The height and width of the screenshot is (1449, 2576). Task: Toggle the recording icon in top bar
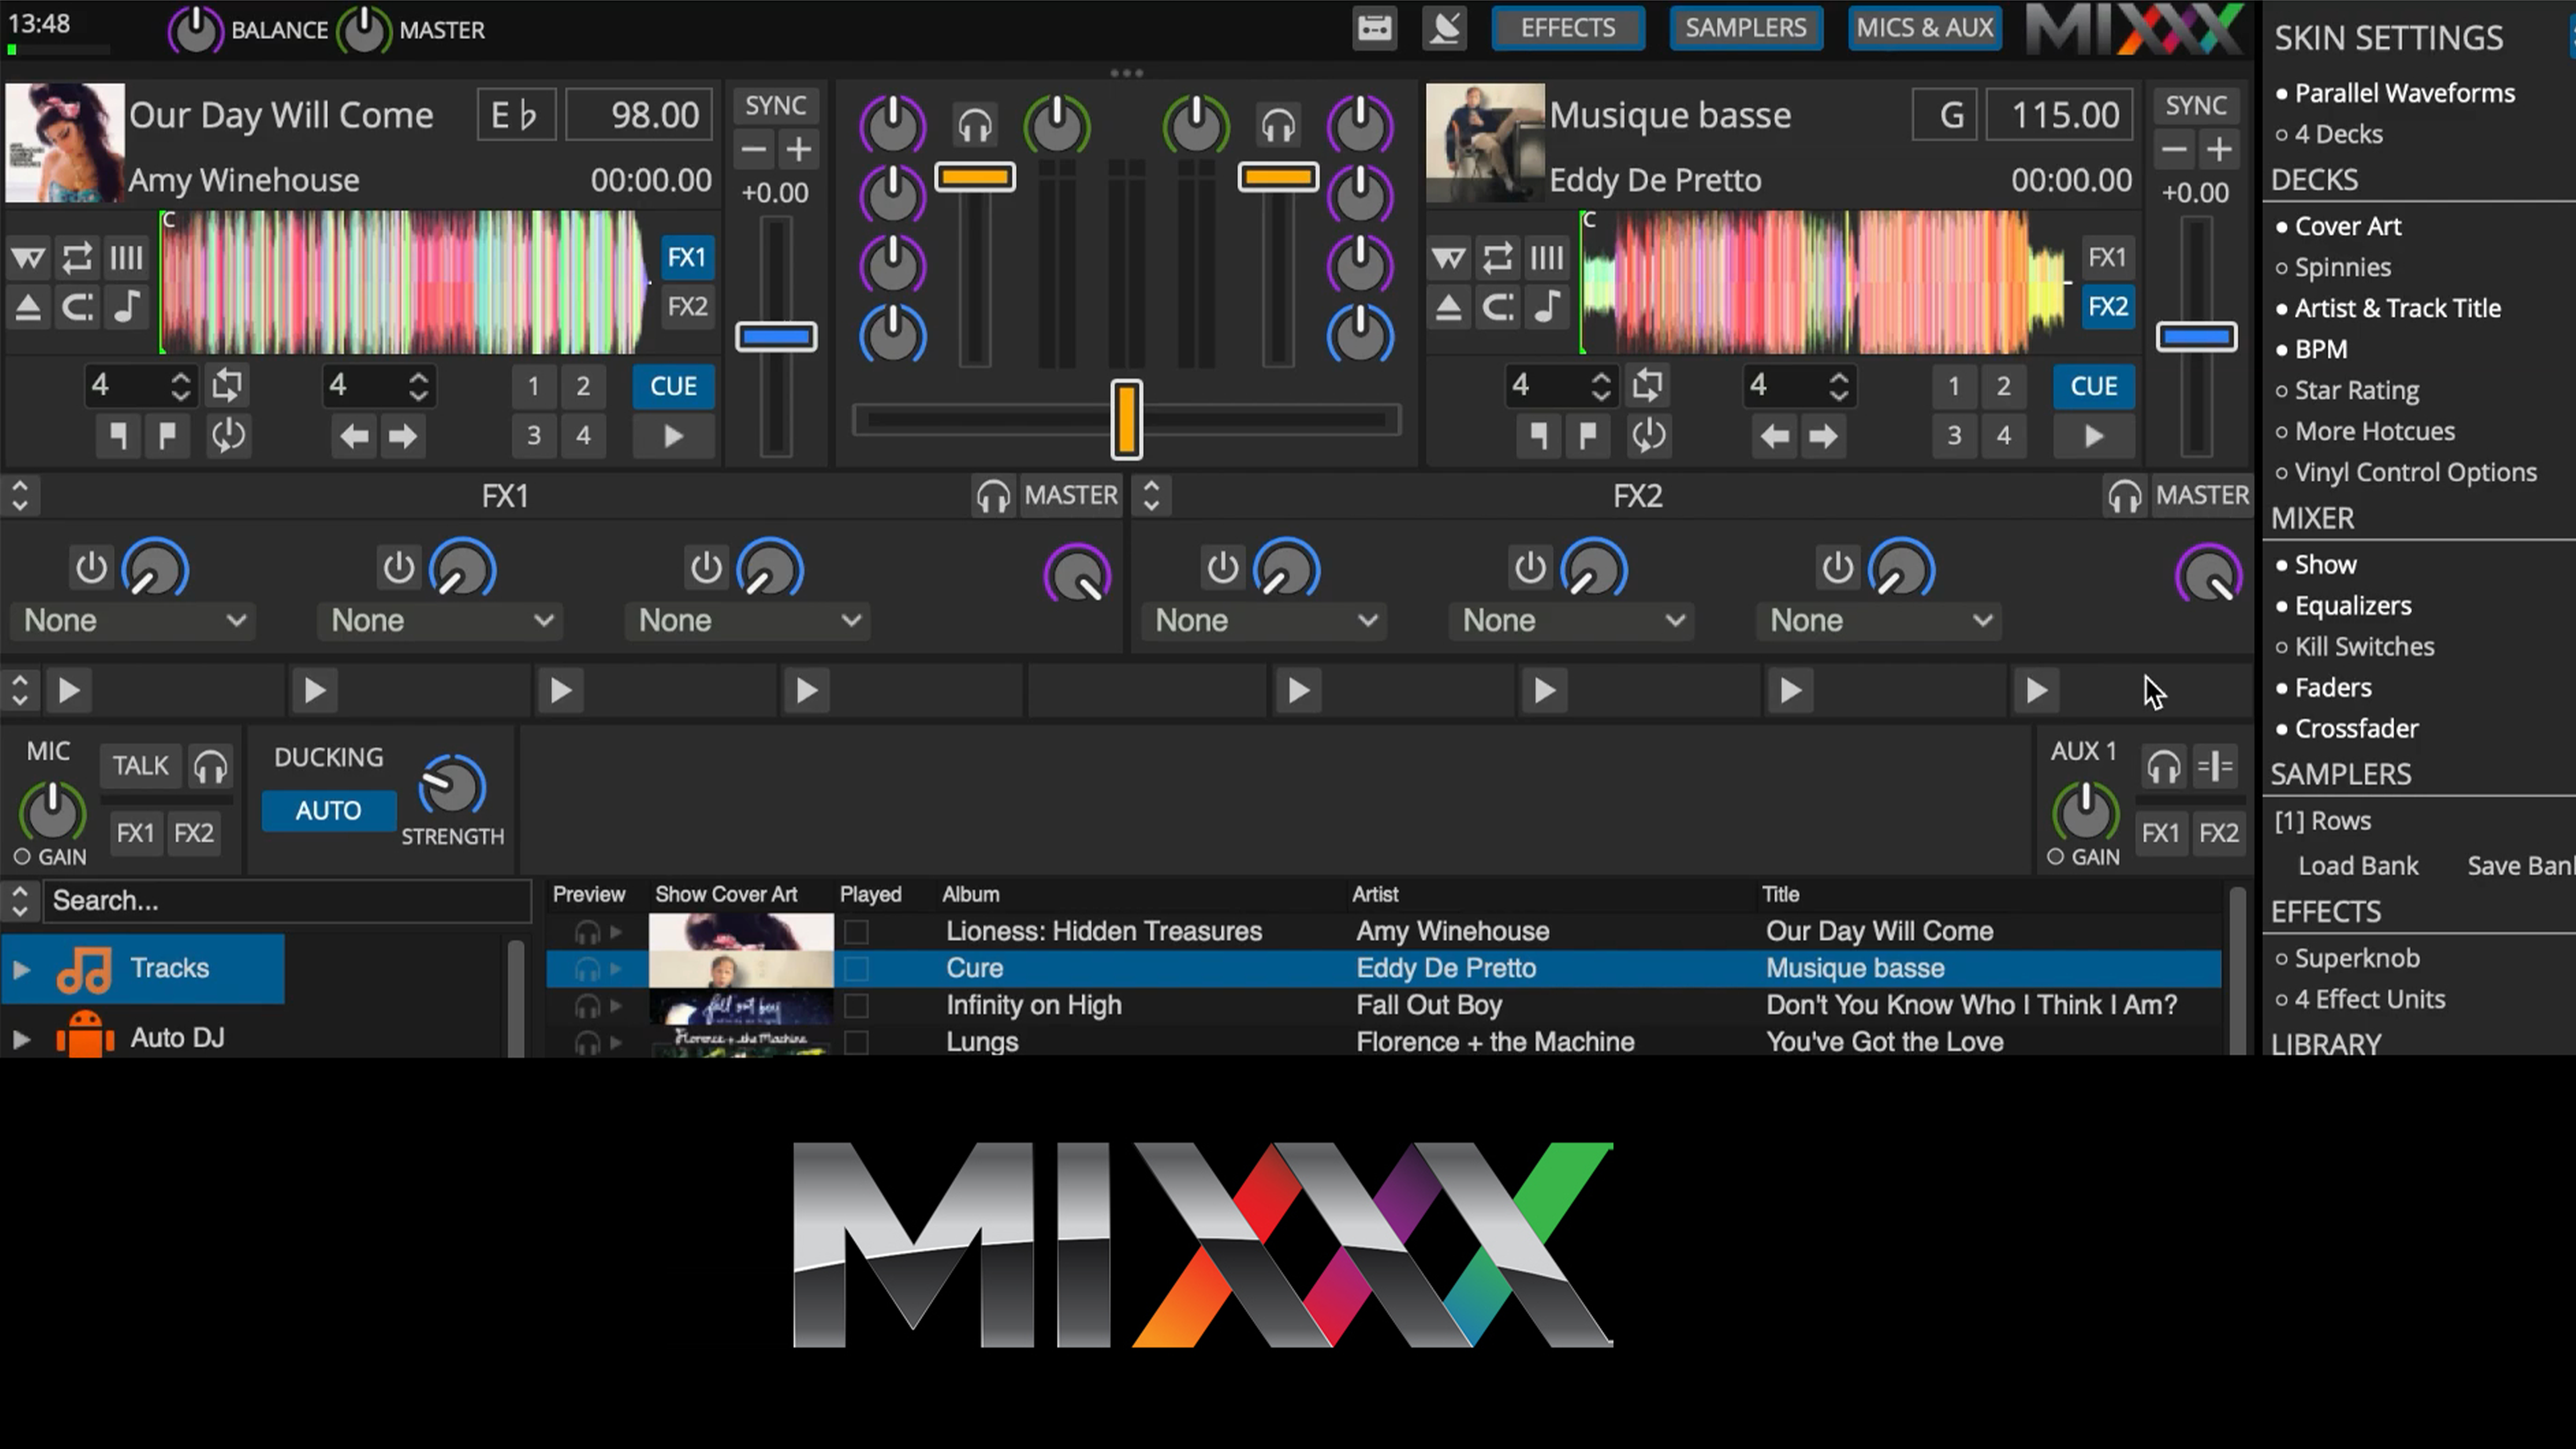1374,28
